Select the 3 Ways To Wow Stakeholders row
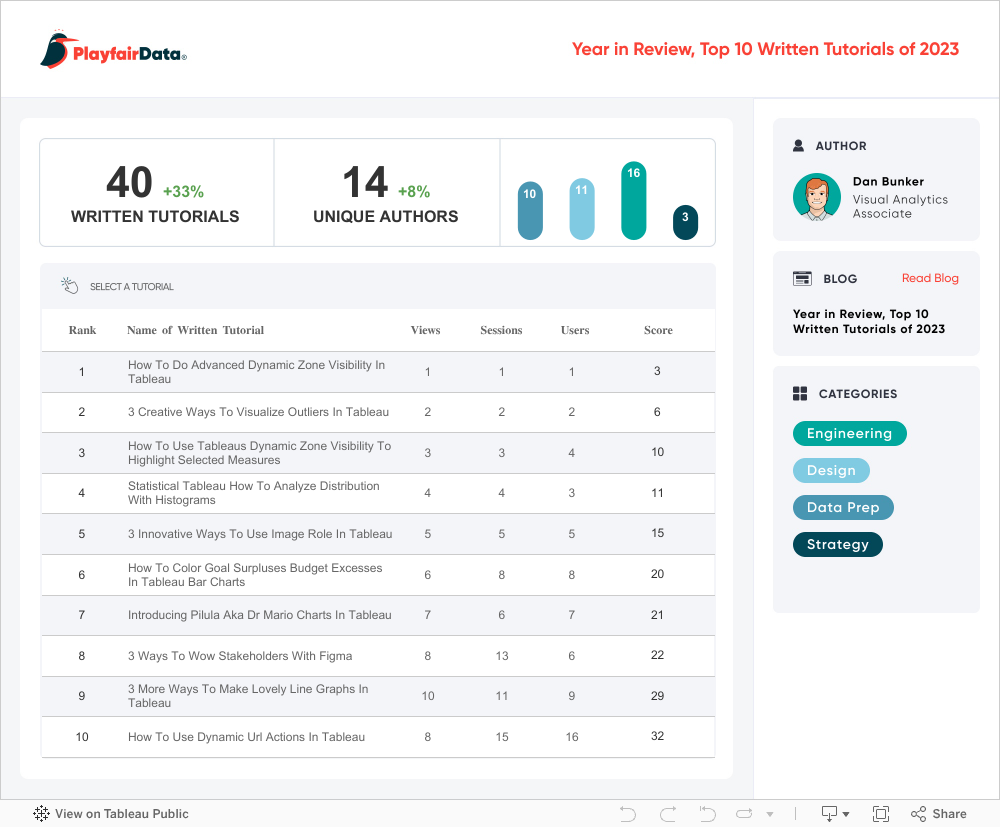This screenshot has height=827, width=1000. (x=240, y=656)
